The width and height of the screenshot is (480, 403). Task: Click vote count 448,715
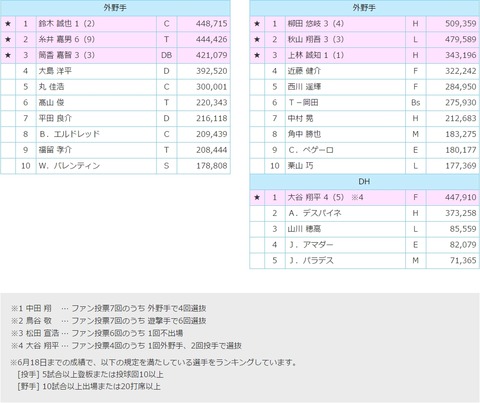point(212,24)
